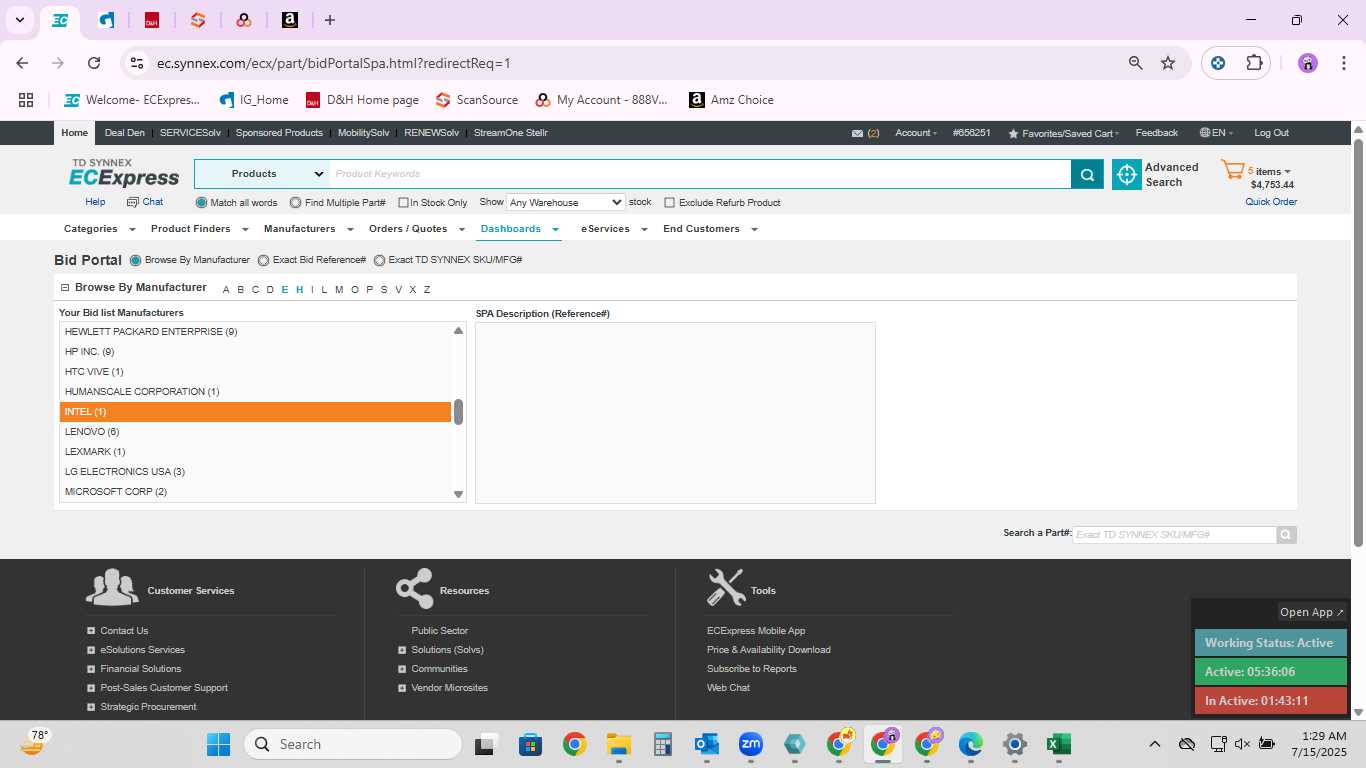The height and width of the screenshot is (768, 1366).
Task: Click the Search a Part magnifier button
Action: (1287, 535)
